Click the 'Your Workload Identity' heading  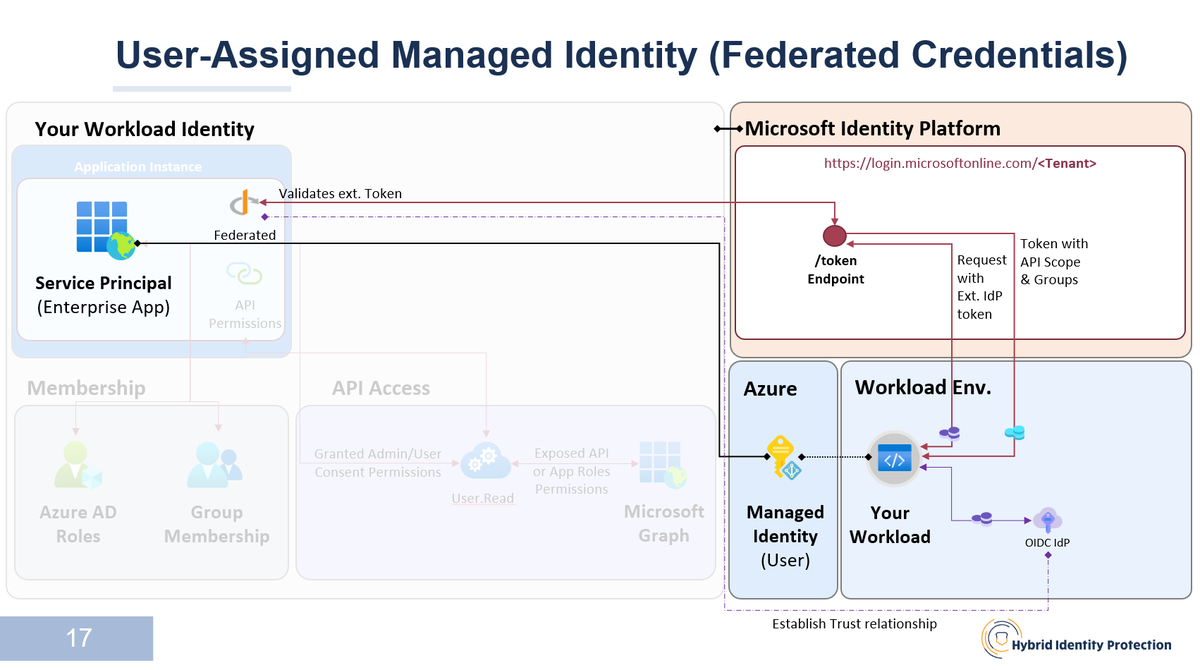click(x=144, y=129)
